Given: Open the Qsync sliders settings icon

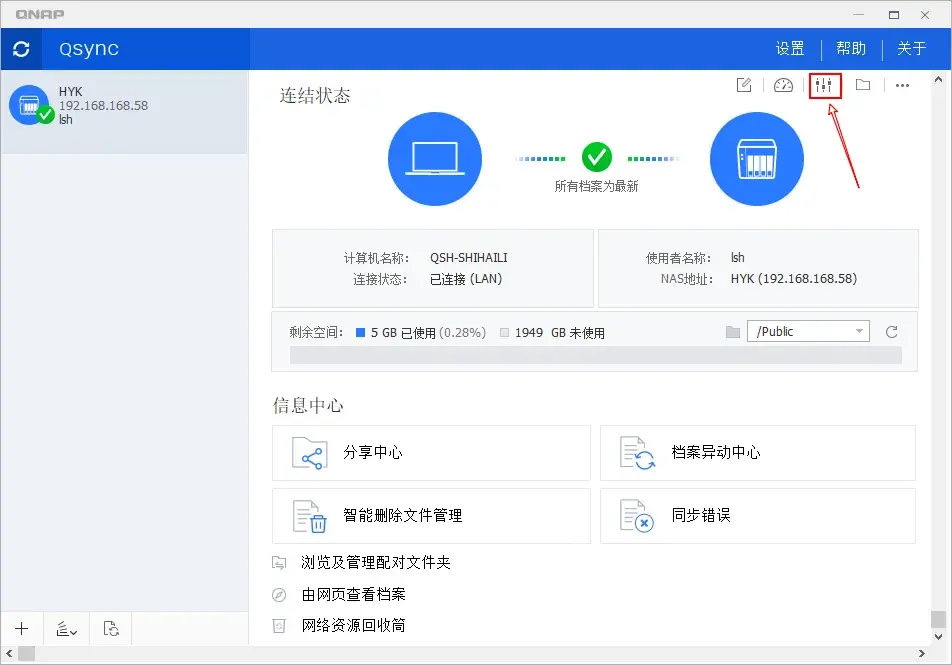Looking at the screenshot, I should tap(824, 85).
